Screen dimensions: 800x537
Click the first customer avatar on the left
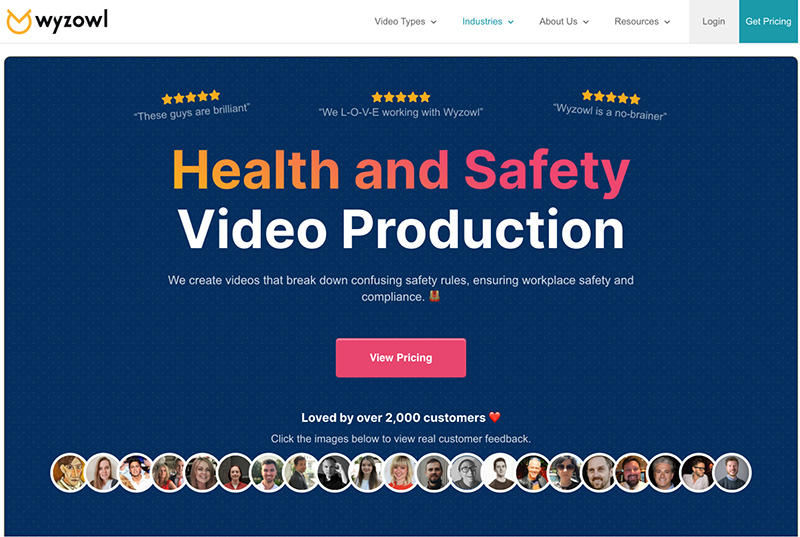[69, 472]
